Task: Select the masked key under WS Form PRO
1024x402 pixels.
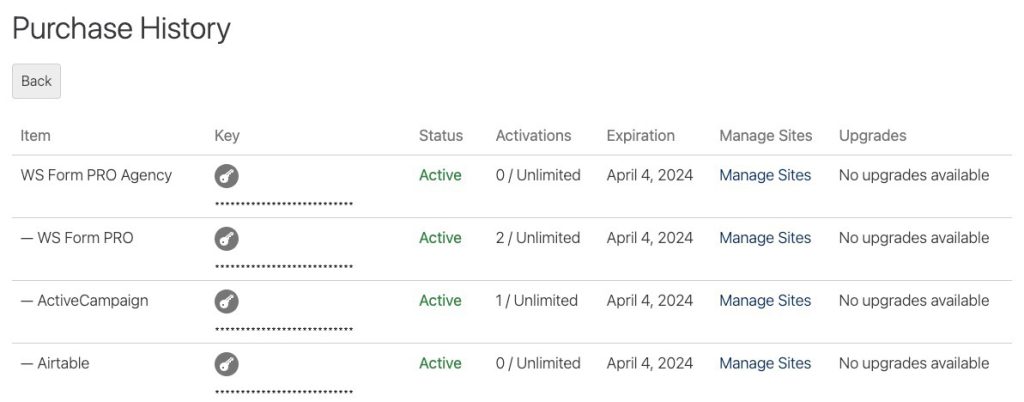Action: coord(284,266)
